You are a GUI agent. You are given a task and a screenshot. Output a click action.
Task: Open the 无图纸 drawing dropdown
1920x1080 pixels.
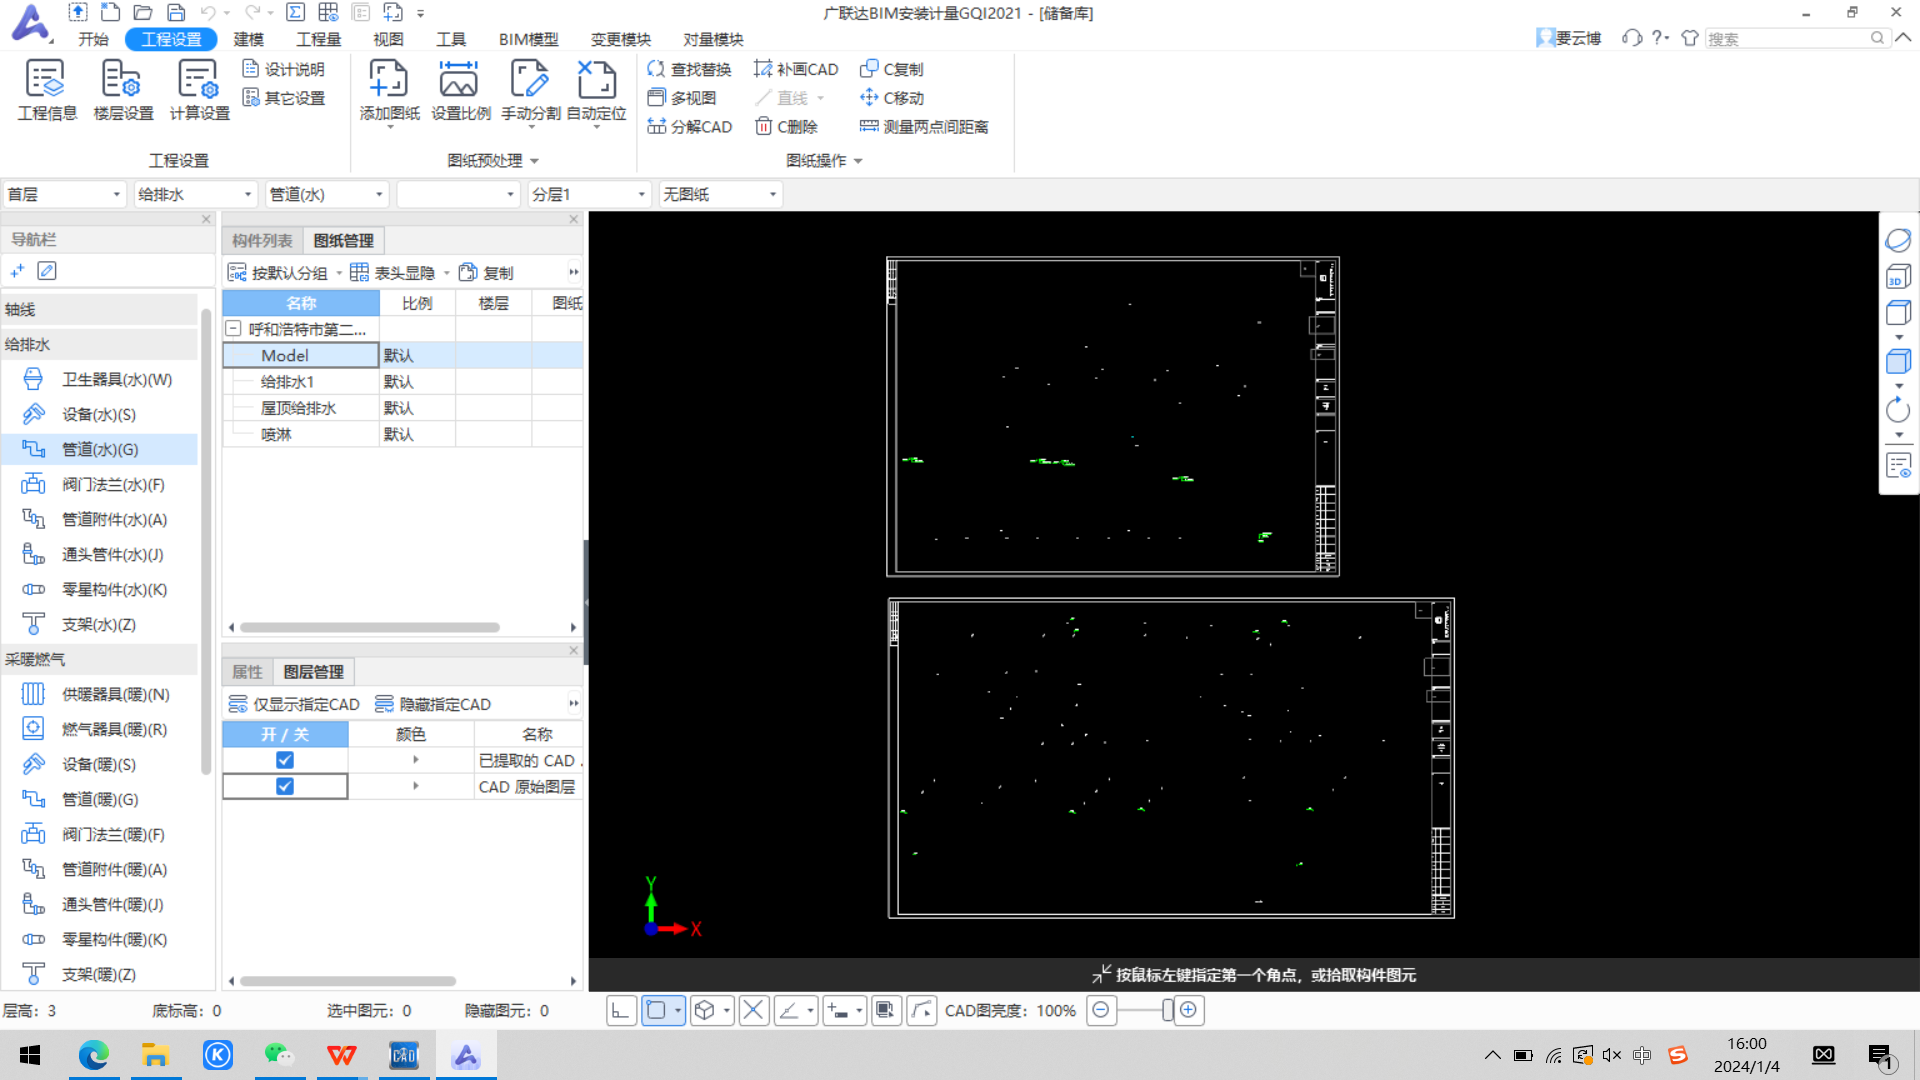tap(720, 194)
